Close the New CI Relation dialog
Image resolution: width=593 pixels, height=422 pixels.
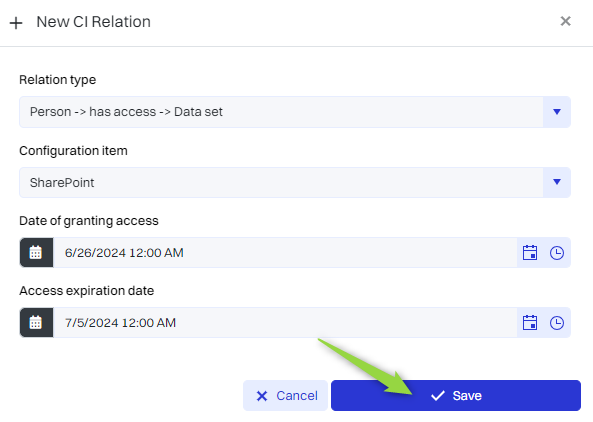[565, 21]
